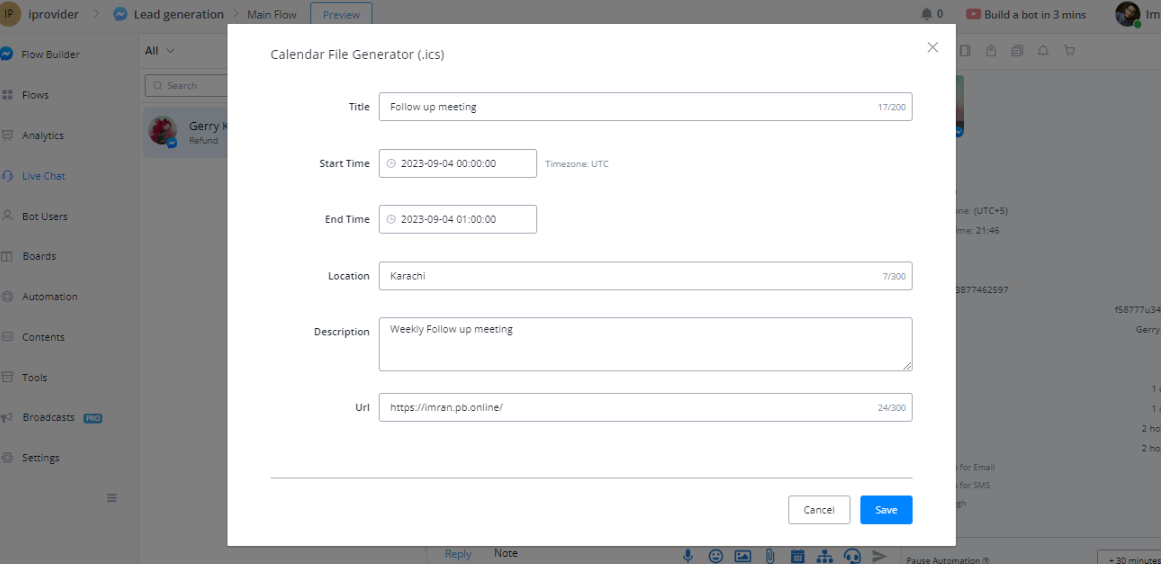1161x564 pixels.
Task: Click the notification bell icon in header
Action: click(x=926, y=14)
